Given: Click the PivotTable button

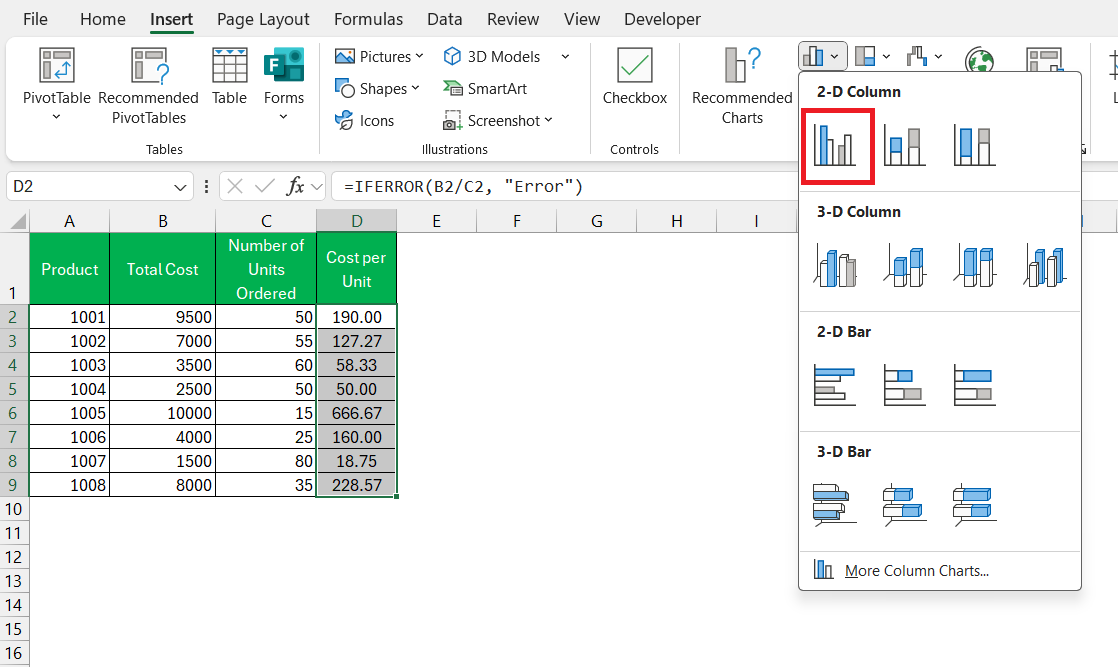Looking at the screenshot, I should pos(56,84).
